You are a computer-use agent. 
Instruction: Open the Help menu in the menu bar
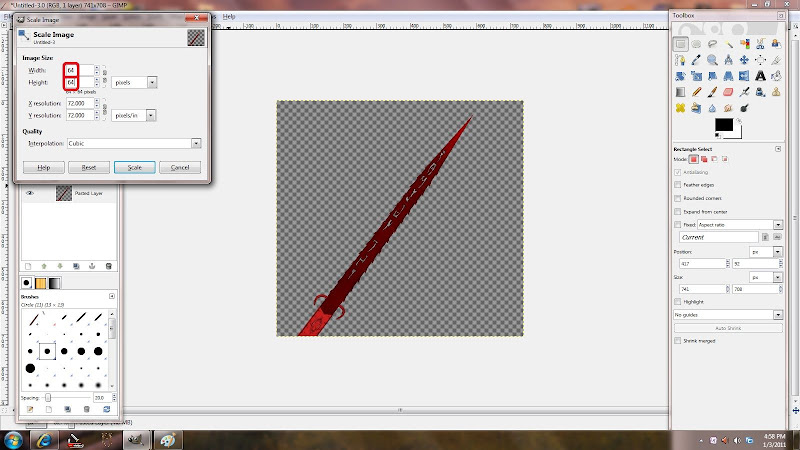(229, 16)
